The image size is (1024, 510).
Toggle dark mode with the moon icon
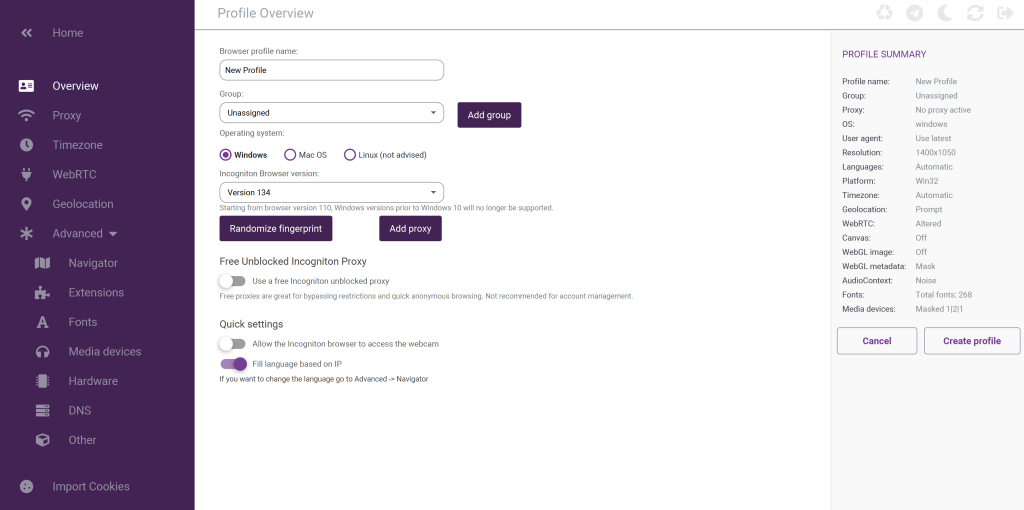pyautogui.click(x=945, y=13)
